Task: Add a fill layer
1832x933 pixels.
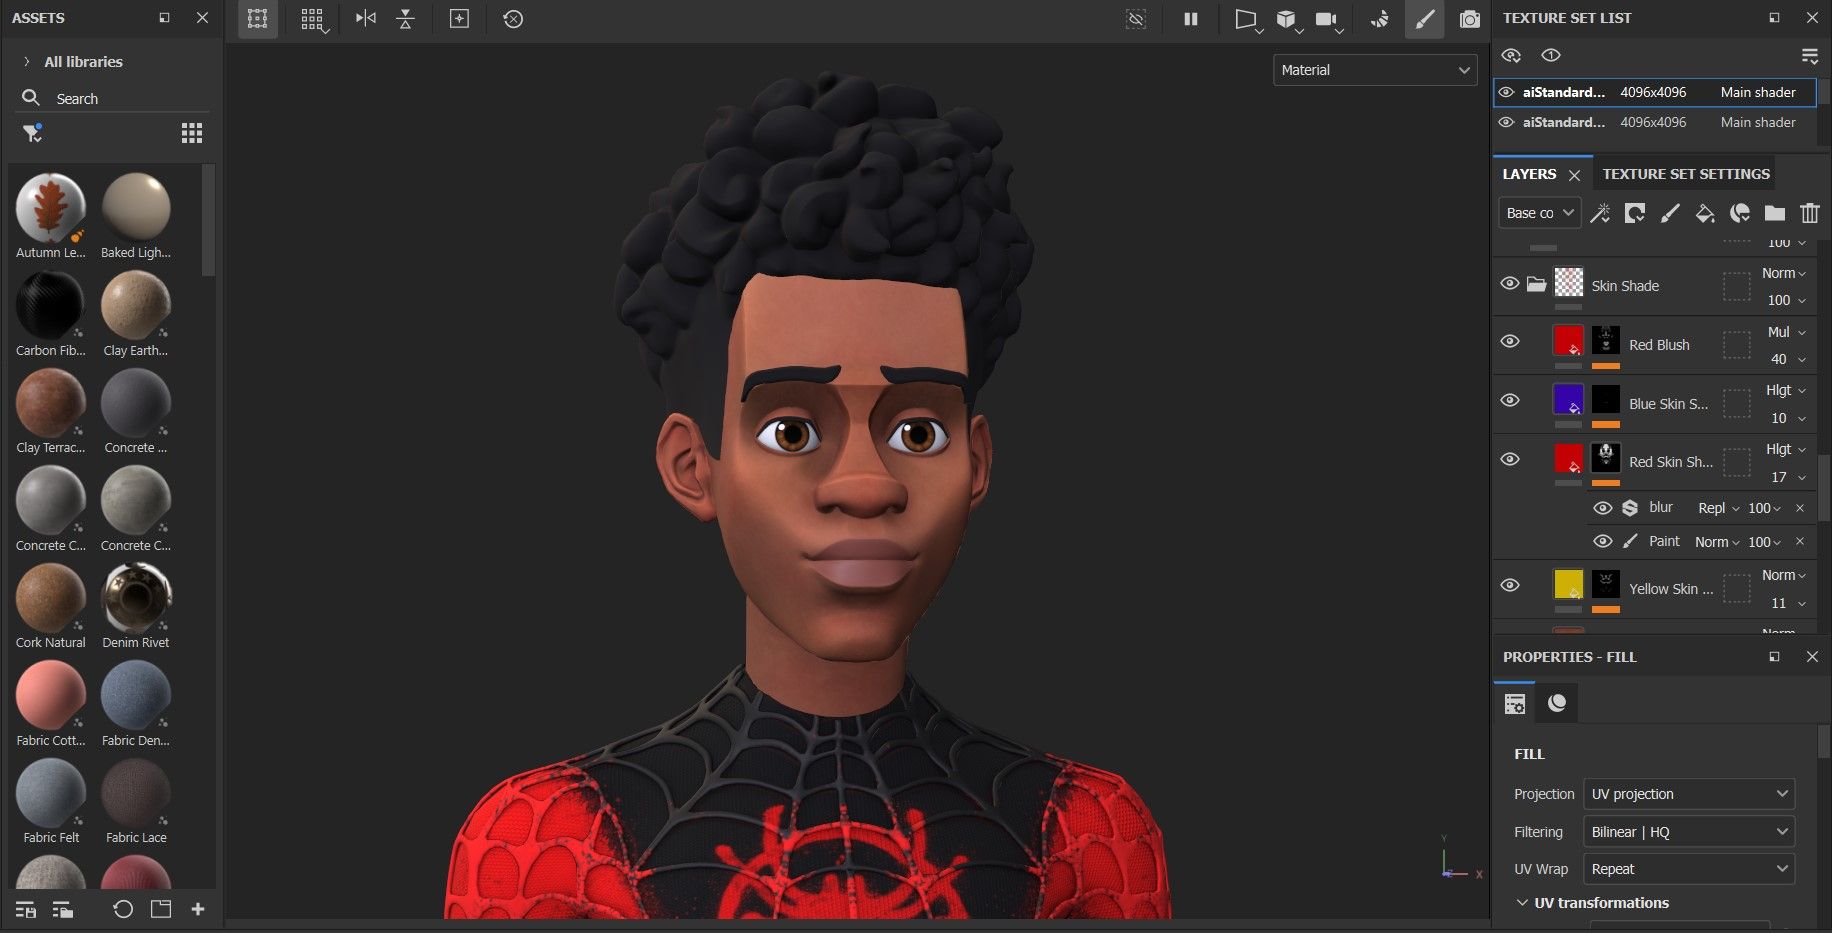Action: [1705, 213]
